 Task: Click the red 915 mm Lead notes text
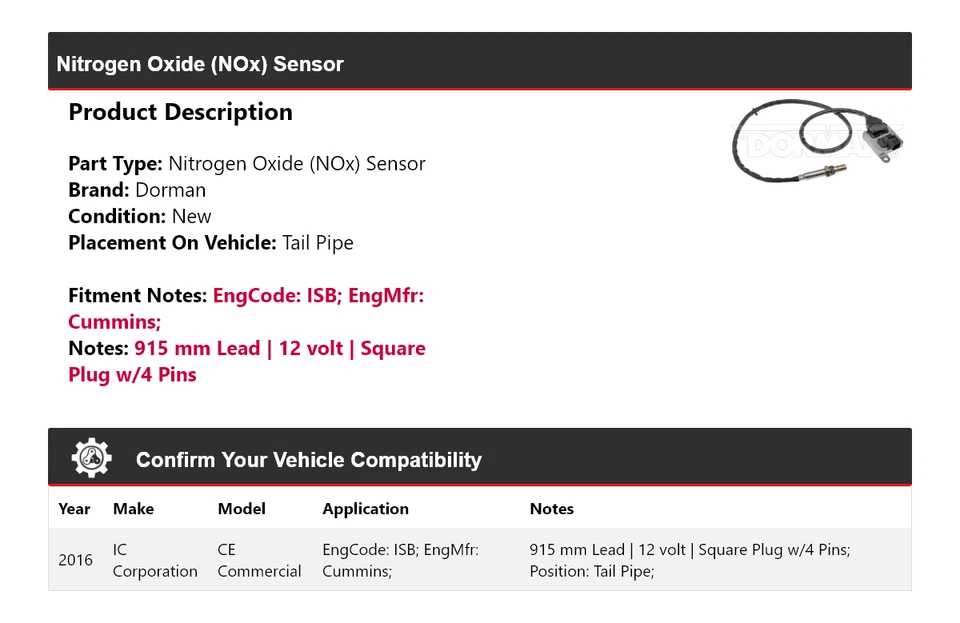tap(279, 349)
